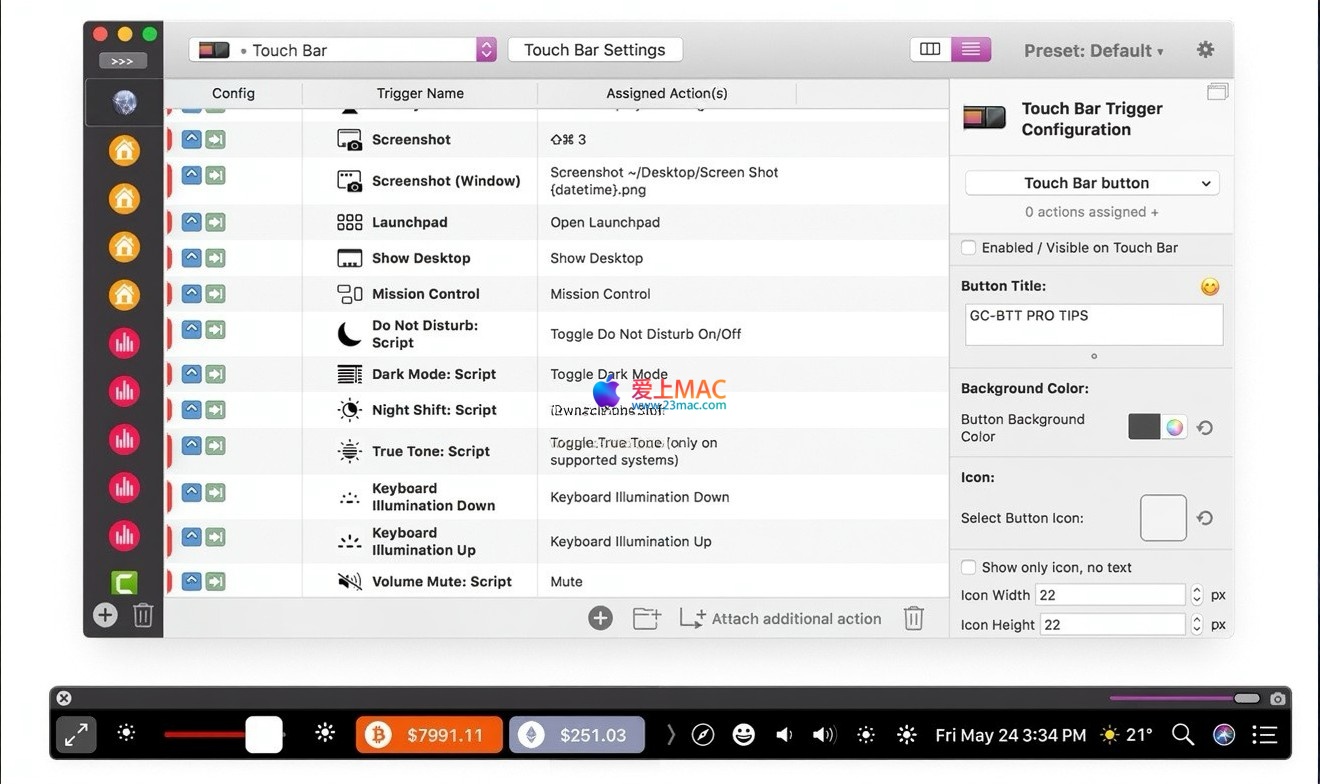
Task: Click the Touch Bar Settings button
Action: point(595,50)
